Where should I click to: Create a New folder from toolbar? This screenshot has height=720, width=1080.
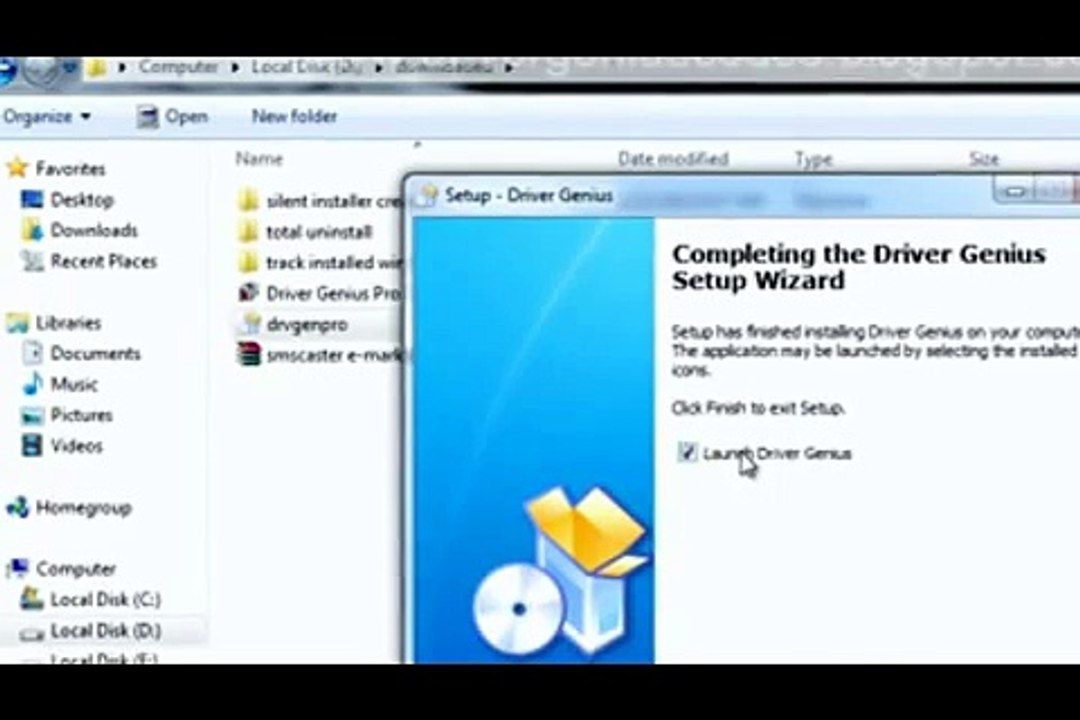tap(294, 116)
